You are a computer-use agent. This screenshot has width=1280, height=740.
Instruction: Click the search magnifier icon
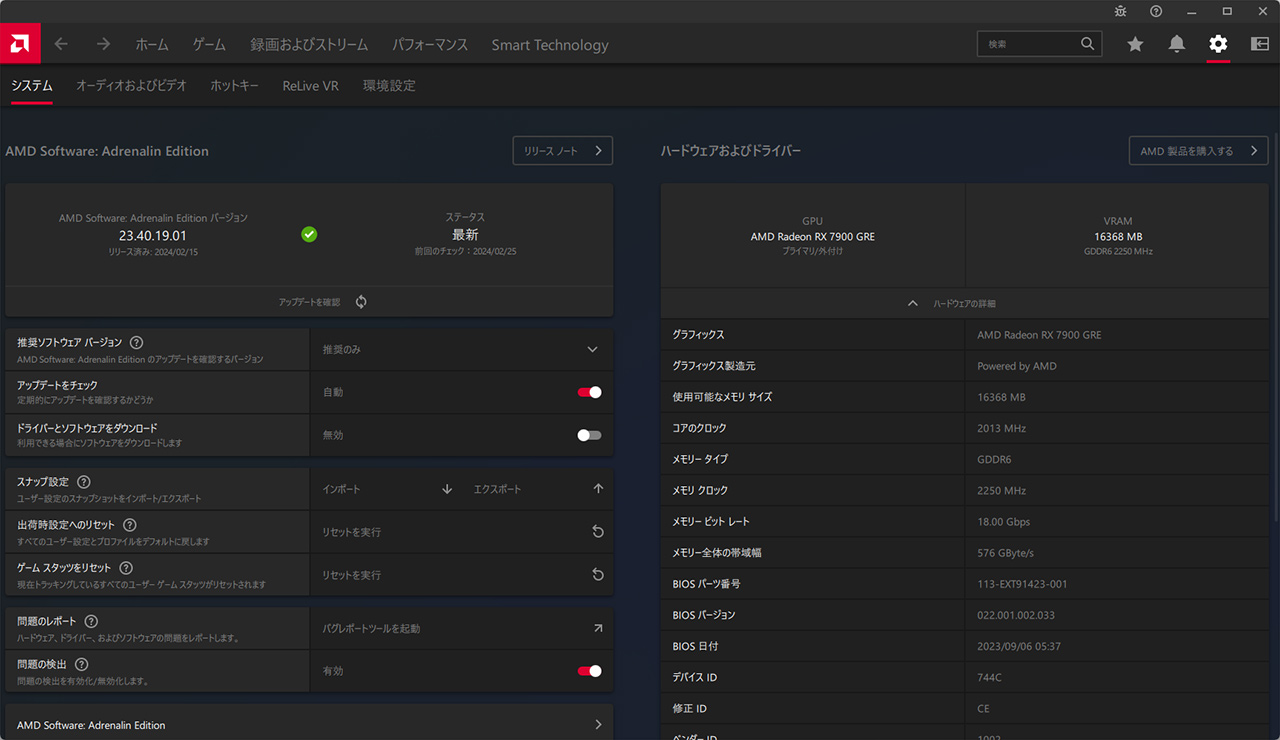coord(1088,44)
